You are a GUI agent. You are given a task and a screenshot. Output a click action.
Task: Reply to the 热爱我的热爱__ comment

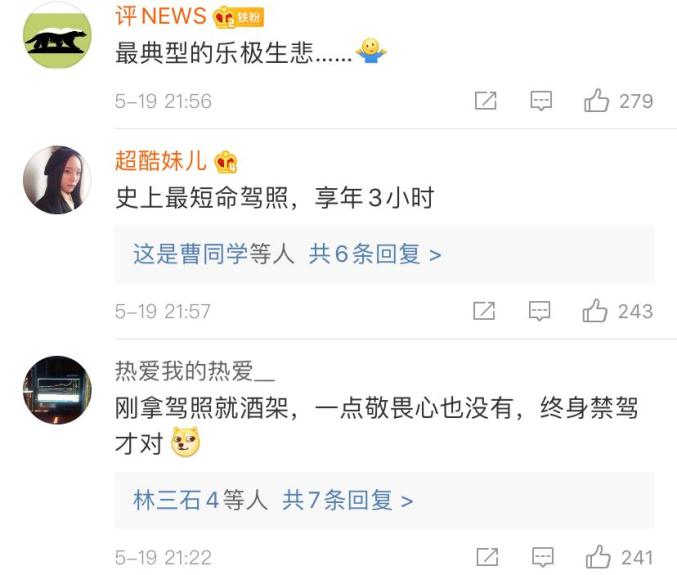click(543, 557)
